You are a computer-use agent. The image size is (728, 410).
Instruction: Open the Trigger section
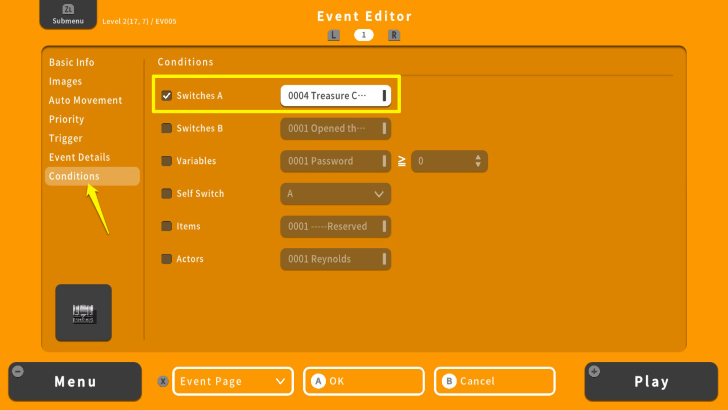(x=65, y=138)
